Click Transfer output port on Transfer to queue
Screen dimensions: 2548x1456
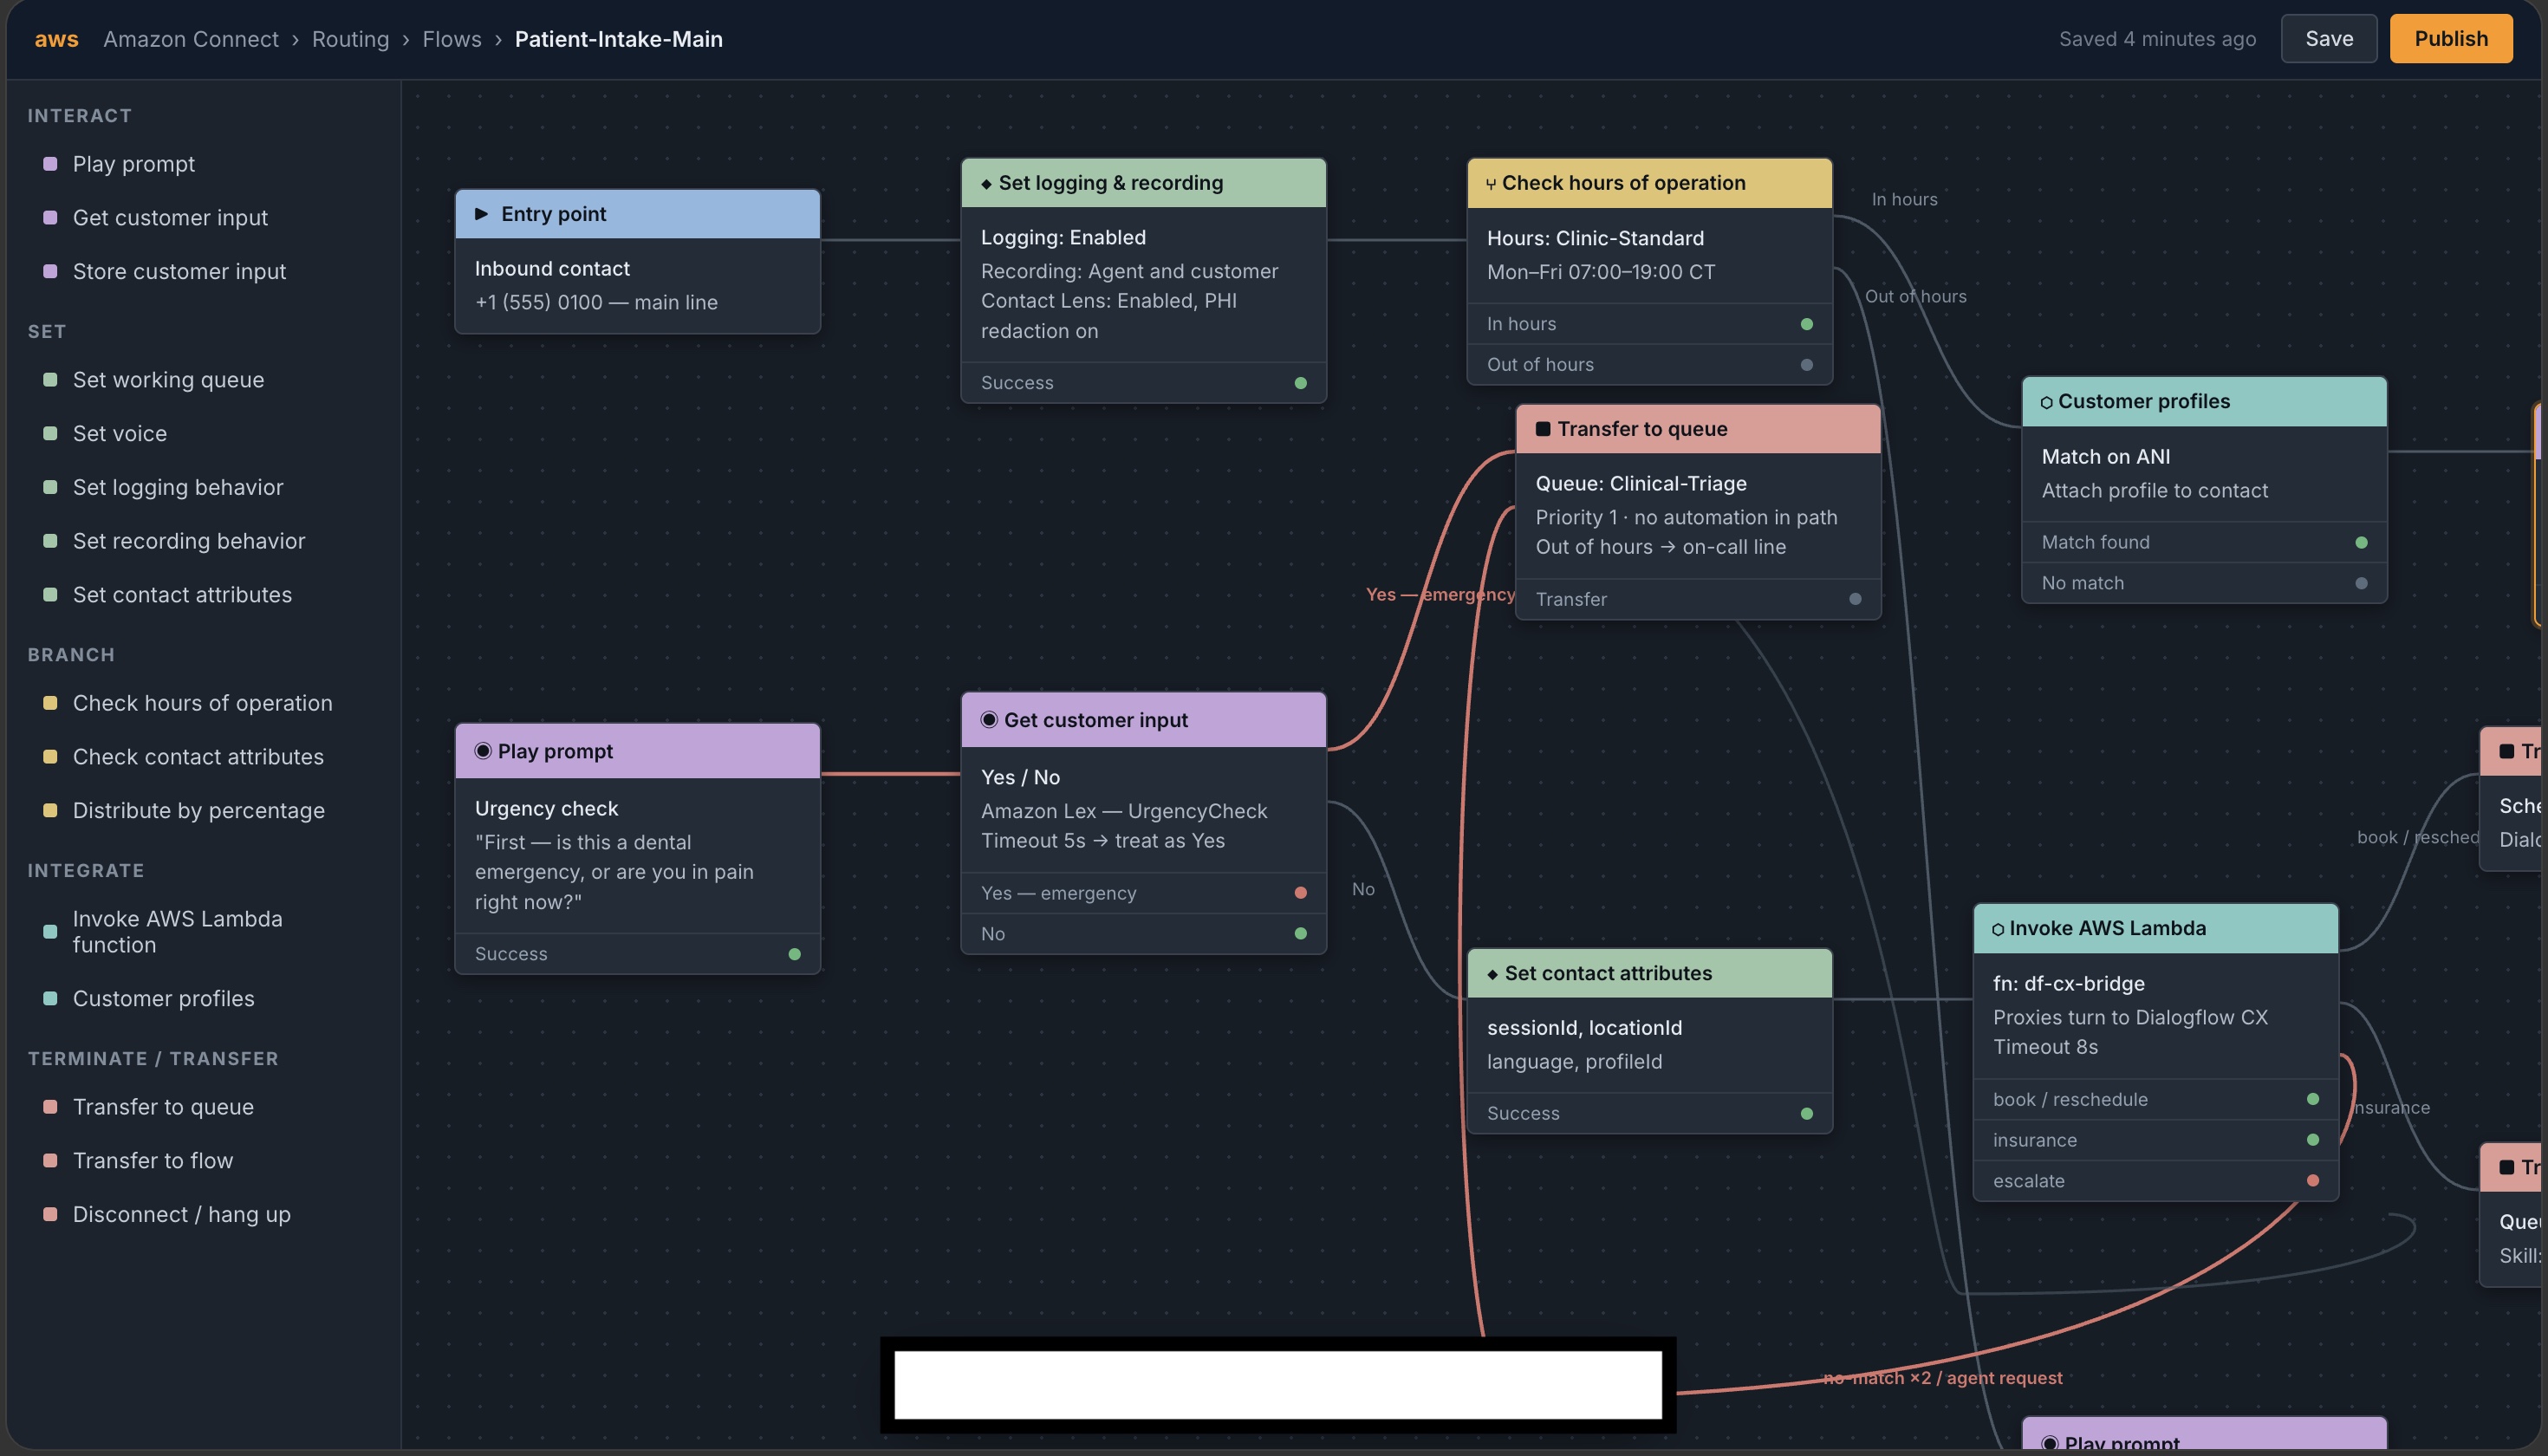[x=1855, y=599]
